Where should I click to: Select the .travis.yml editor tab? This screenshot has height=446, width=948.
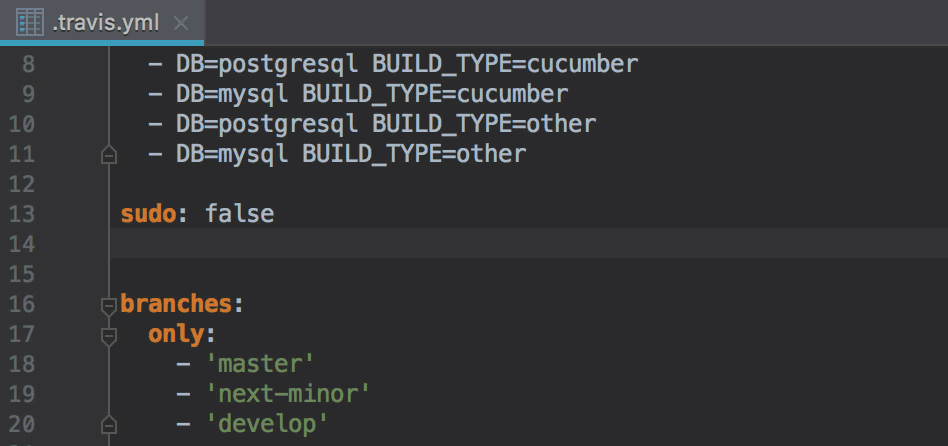click(x=102, y=23)
